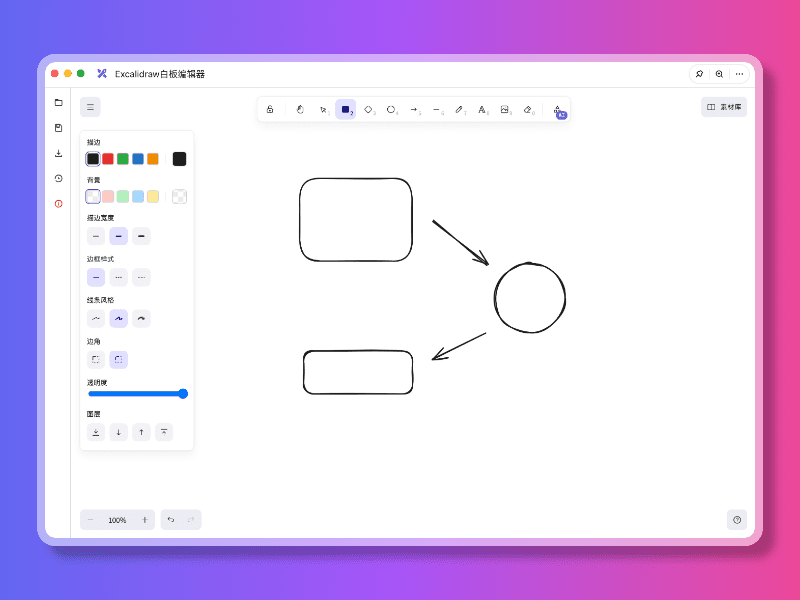Select the Insert image tool
This screenshot has height=600, width=800.
[x=505, y=110]
